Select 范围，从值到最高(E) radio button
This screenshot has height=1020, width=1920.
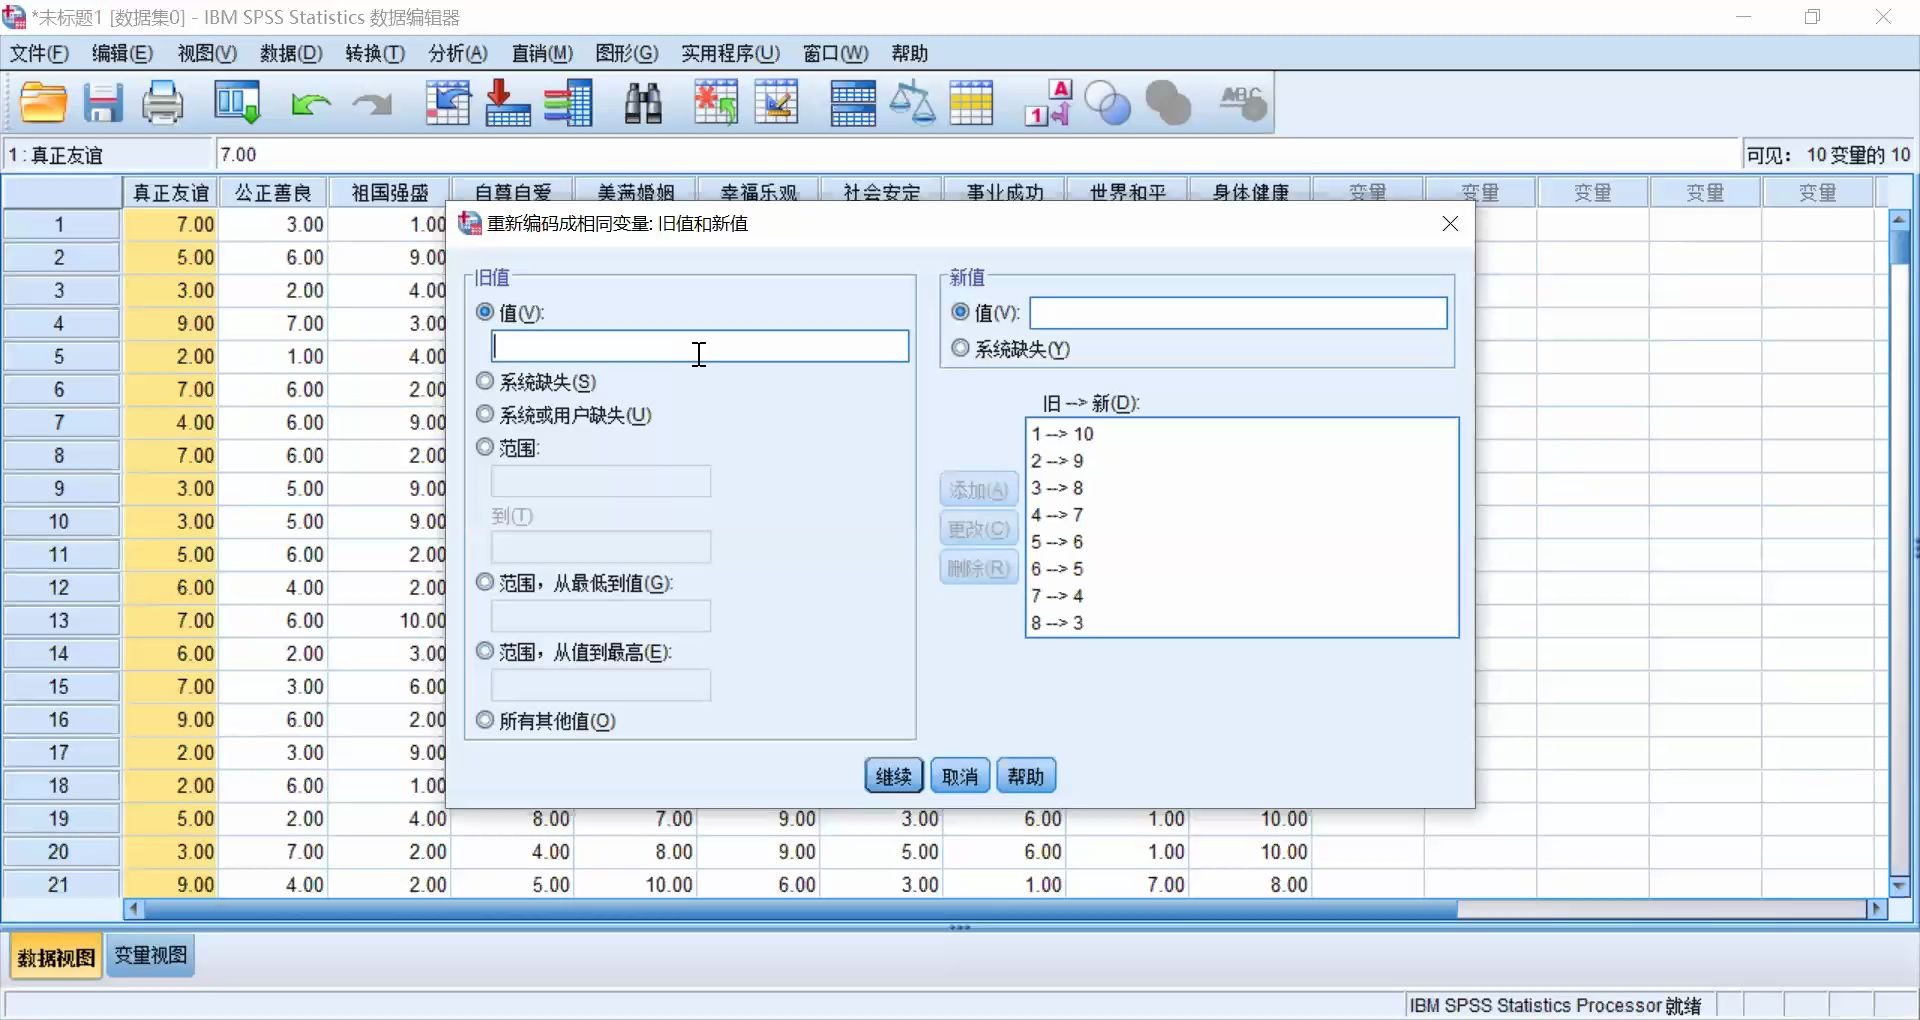(485, 651)
